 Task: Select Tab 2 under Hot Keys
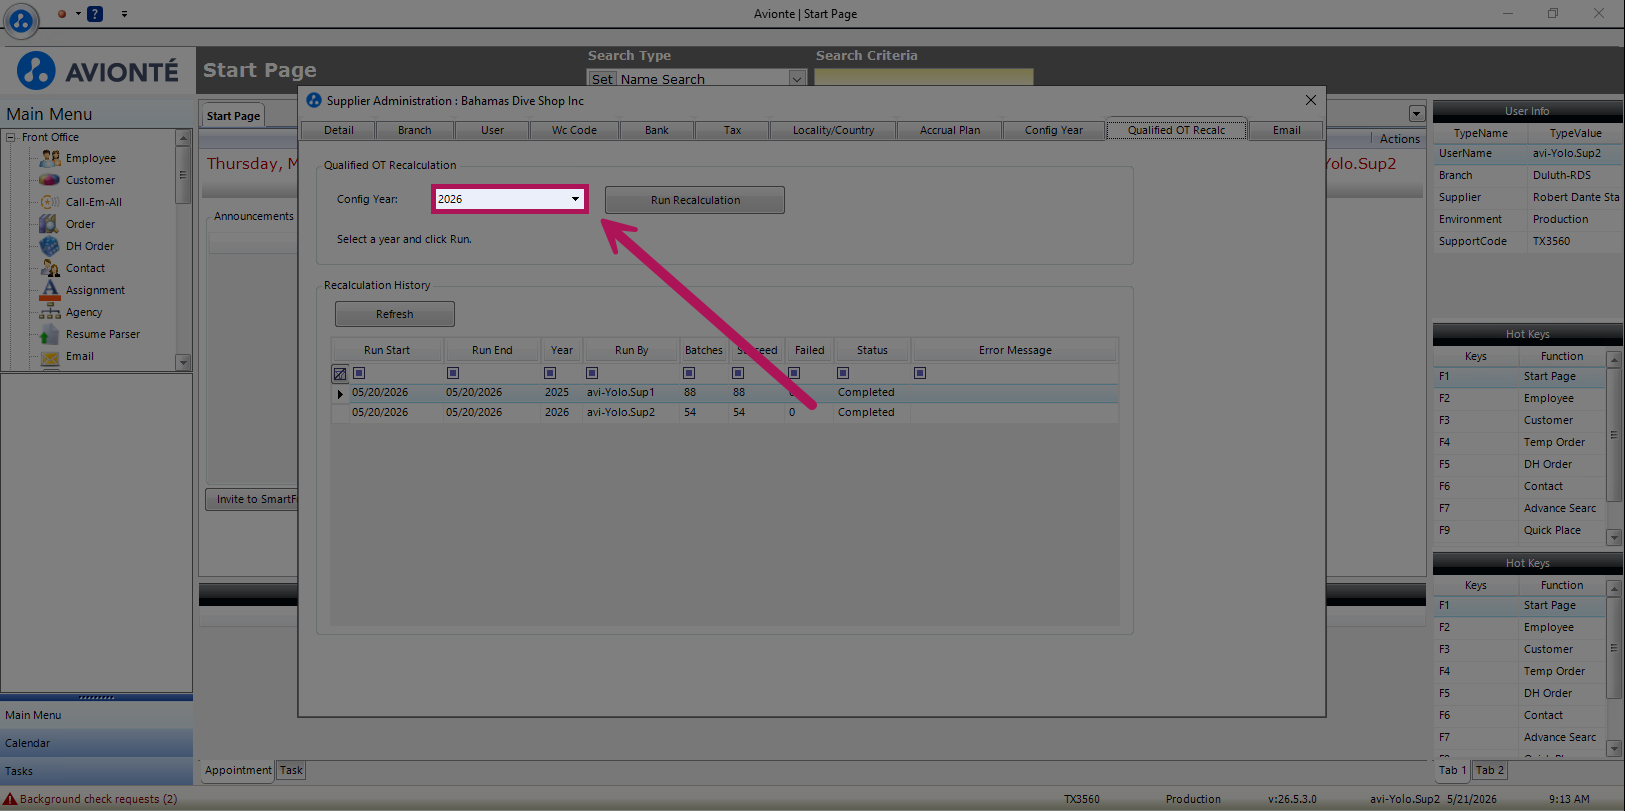coord(1490,770)
